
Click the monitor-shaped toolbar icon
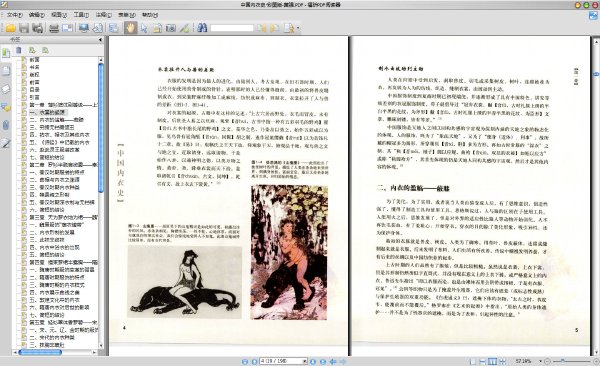click(83, 28)
